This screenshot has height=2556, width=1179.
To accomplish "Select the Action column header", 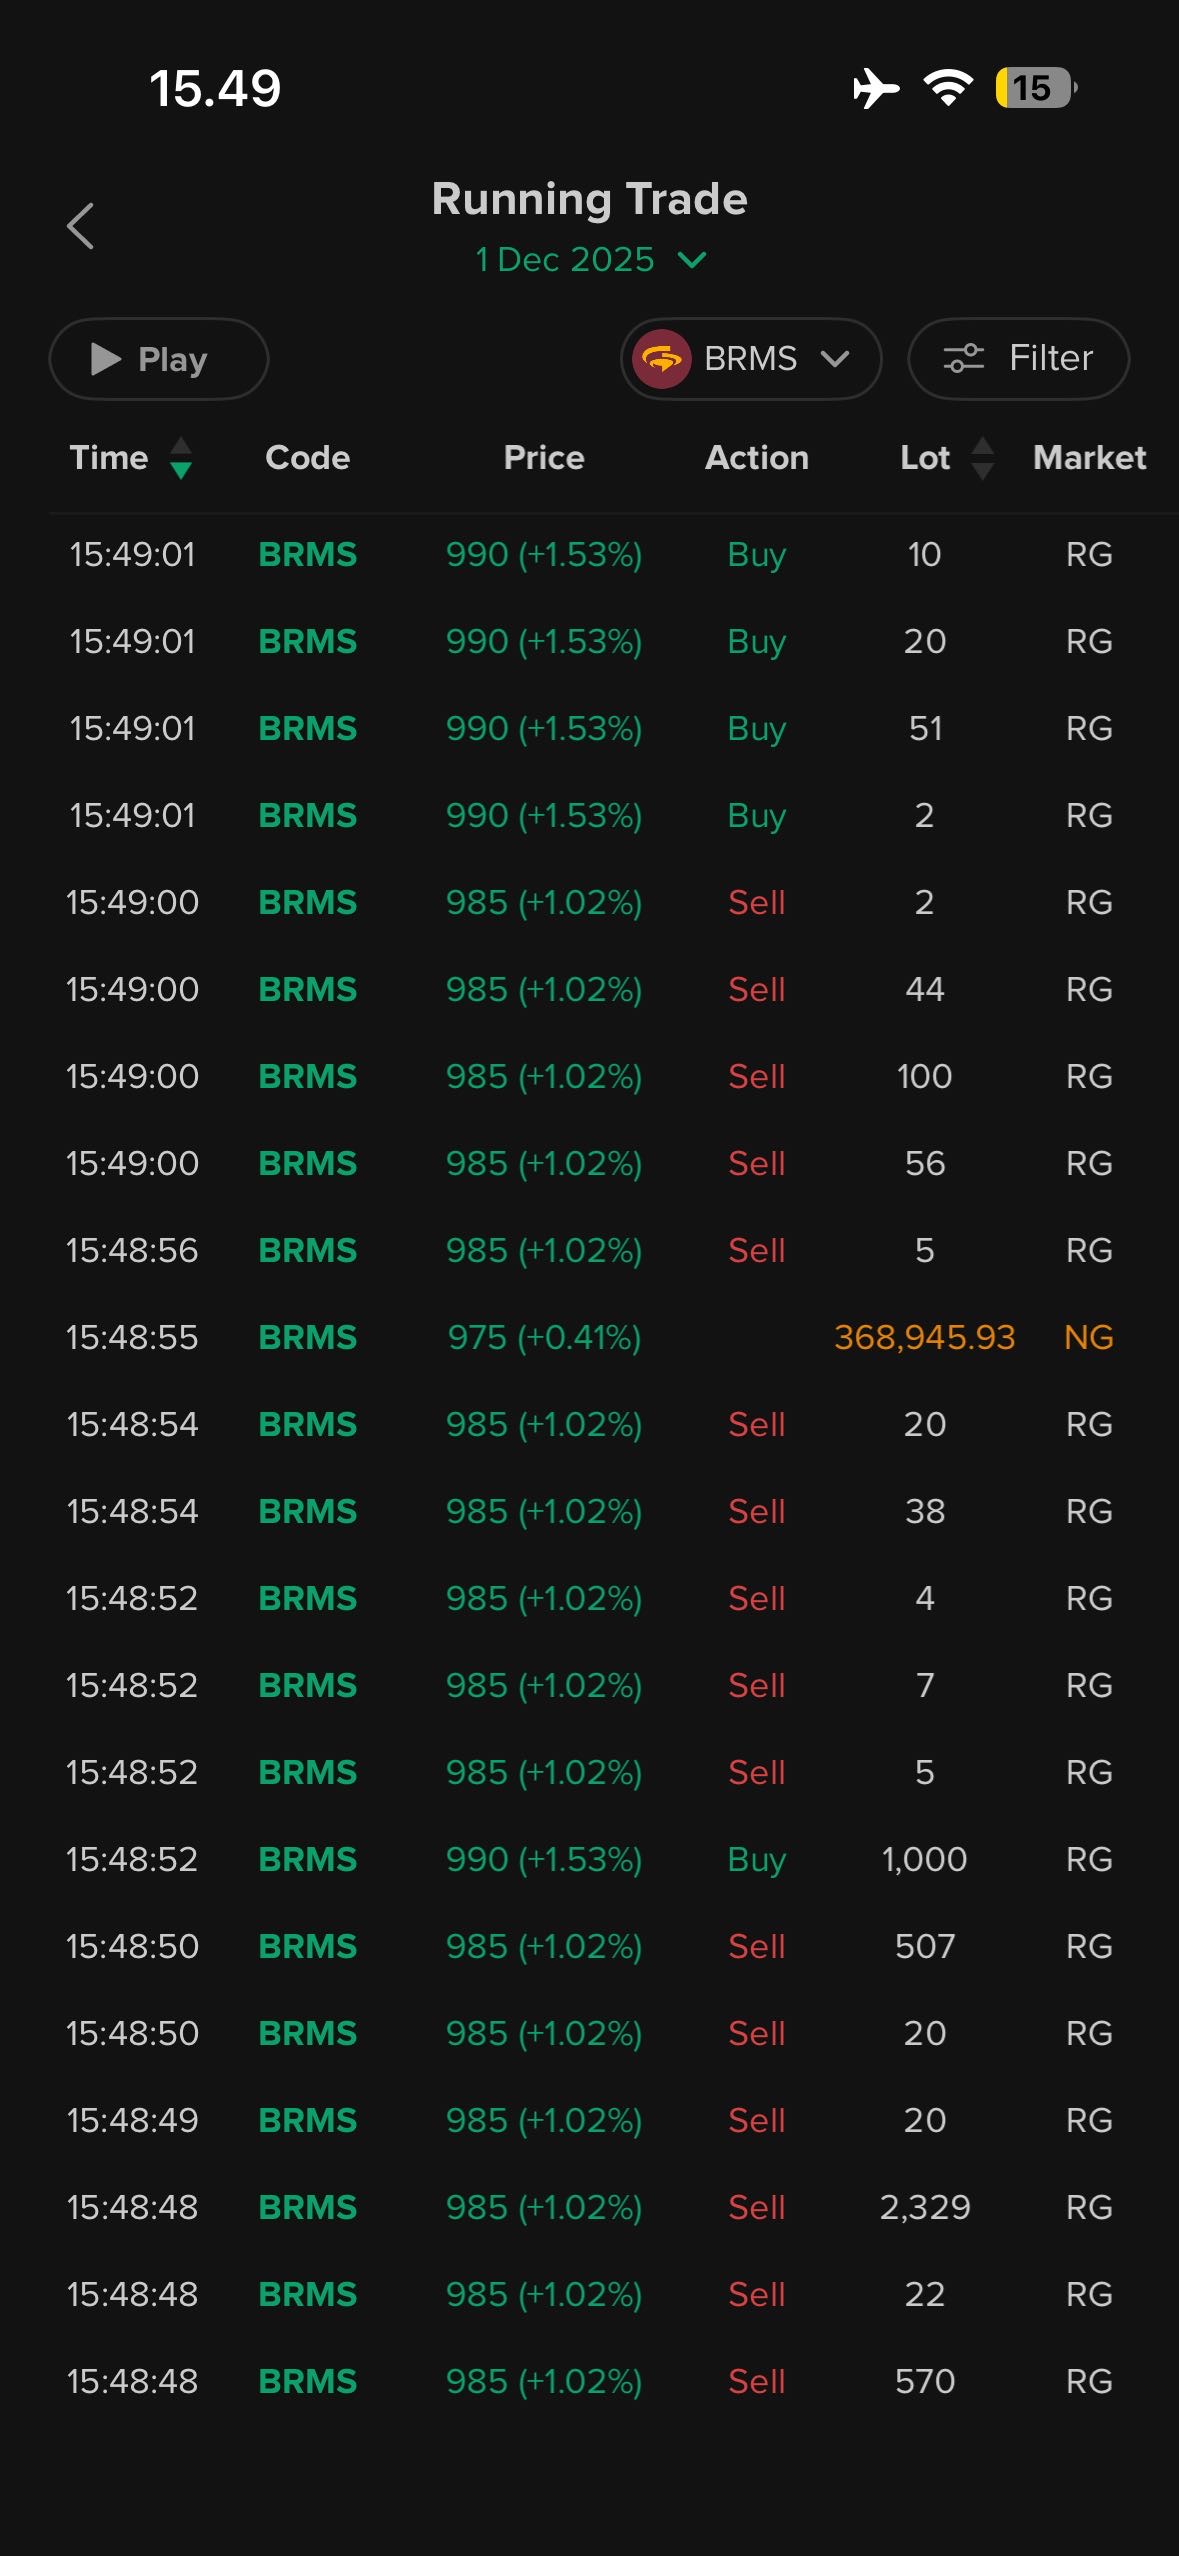I will pyautogui.click(x=757, y=458).
